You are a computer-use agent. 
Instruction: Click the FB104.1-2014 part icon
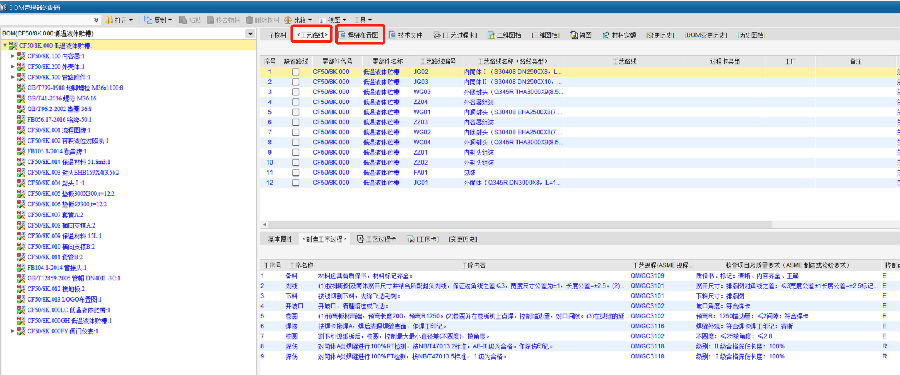coord(21,268)
